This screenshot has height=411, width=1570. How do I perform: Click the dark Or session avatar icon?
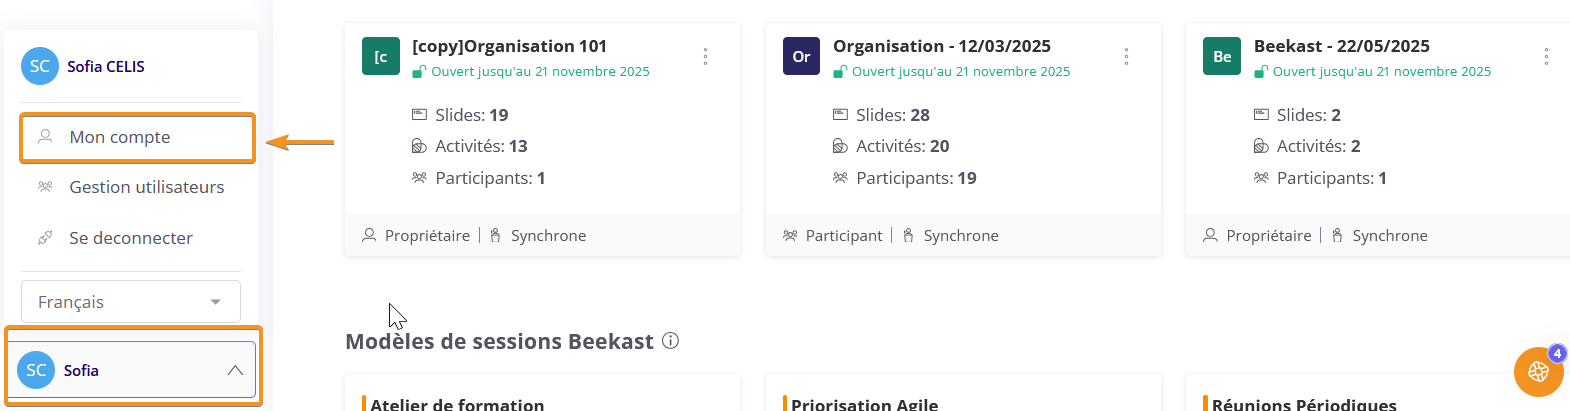(x=801, y=57)
